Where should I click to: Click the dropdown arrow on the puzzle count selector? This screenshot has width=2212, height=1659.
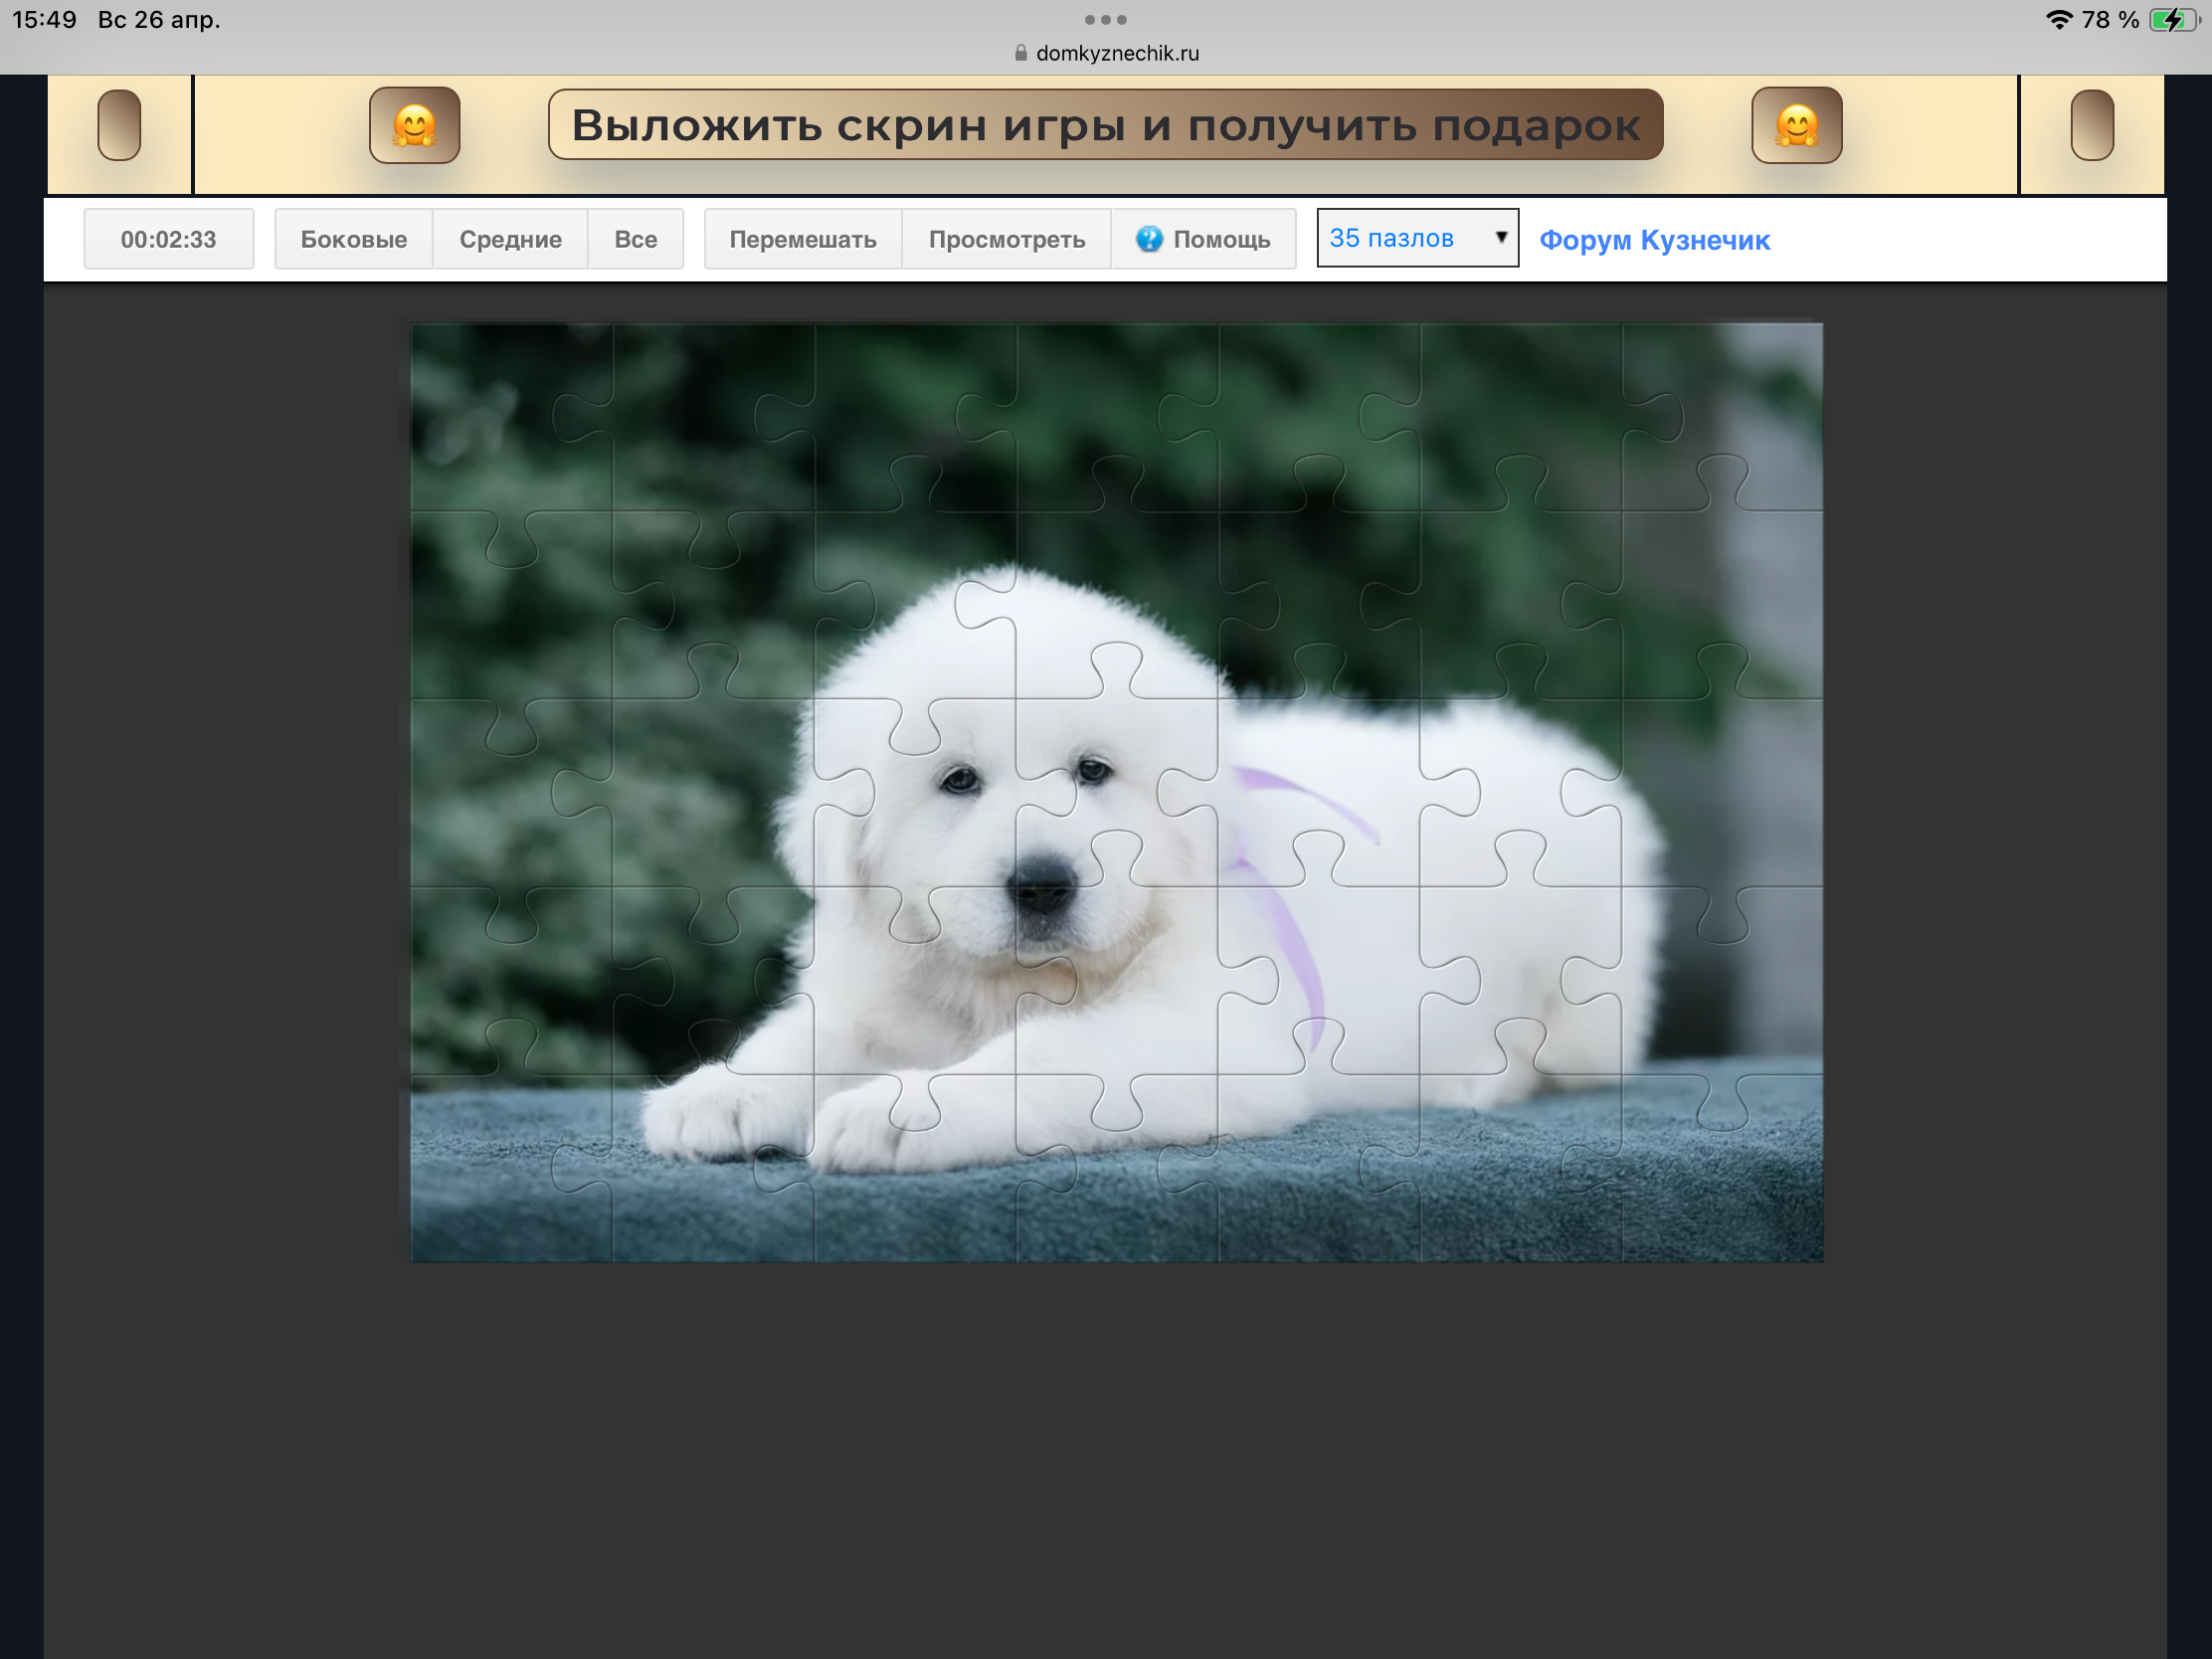(x=1500, y=237)
